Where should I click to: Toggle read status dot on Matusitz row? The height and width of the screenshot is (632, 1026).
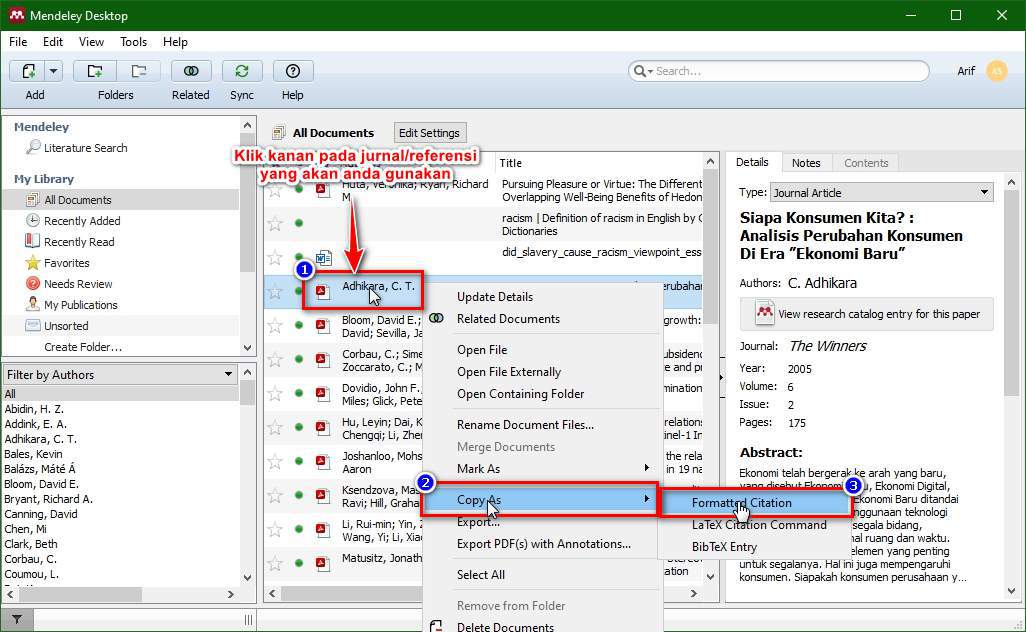299,563
